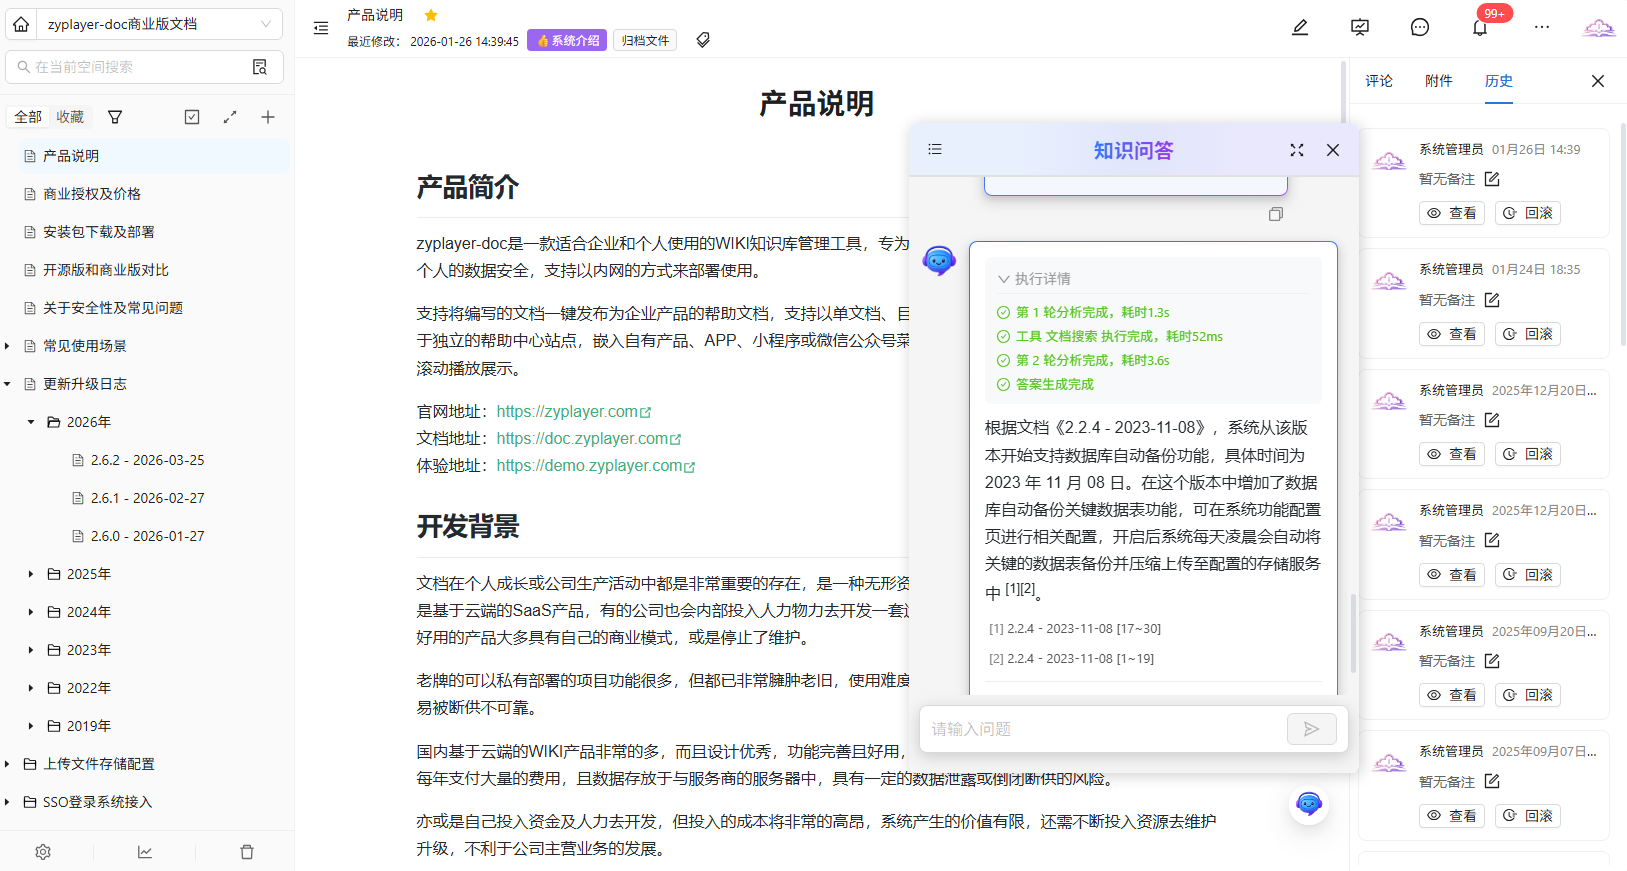Open the https://demo.zyplayer.com link
Image resolution: width=1627 pixels, height=871 pixels.
596,466
